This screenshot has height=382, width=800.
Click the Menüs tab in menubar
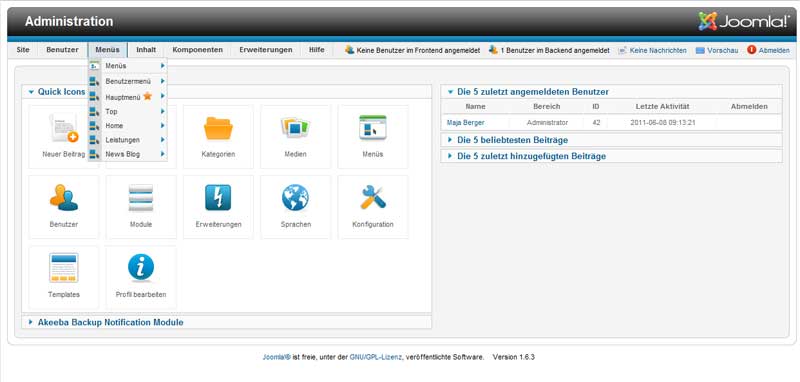coord(107,50)
